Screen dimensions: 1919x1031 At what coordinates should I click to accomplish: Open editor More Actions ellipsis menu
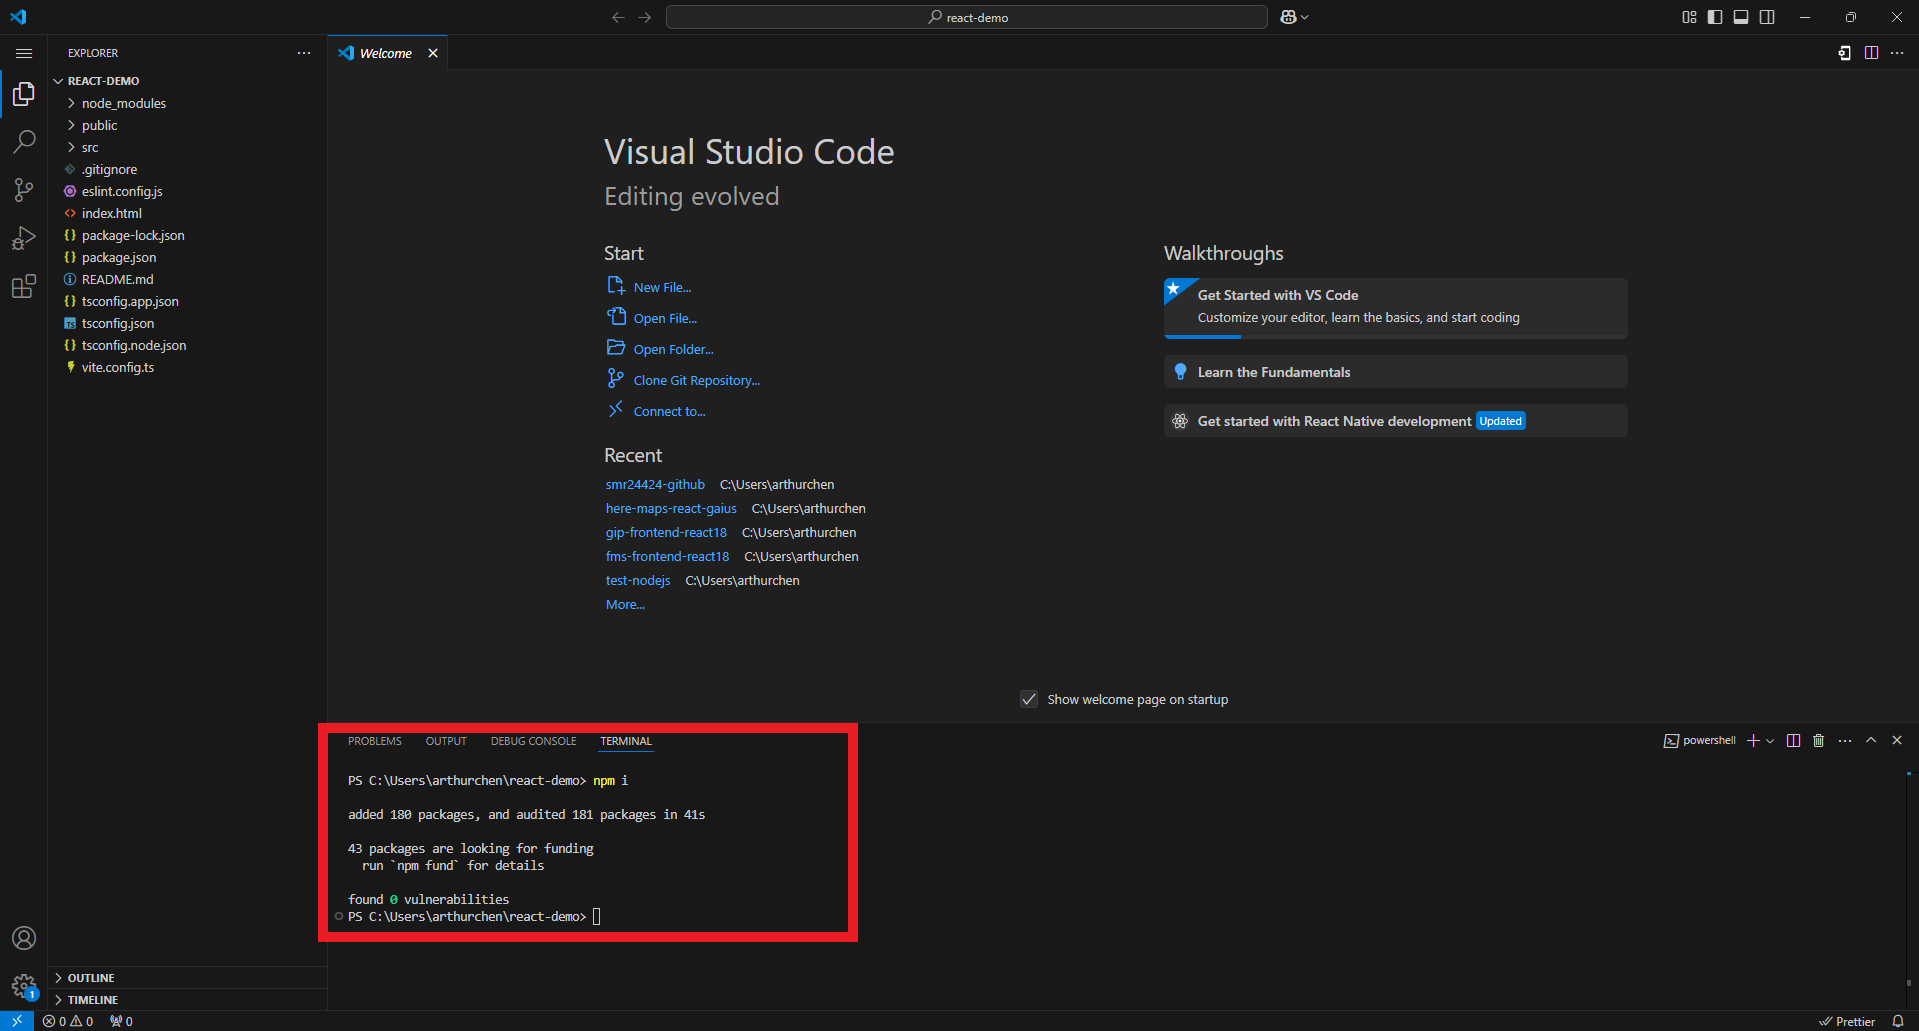[x=1897, y=53]
